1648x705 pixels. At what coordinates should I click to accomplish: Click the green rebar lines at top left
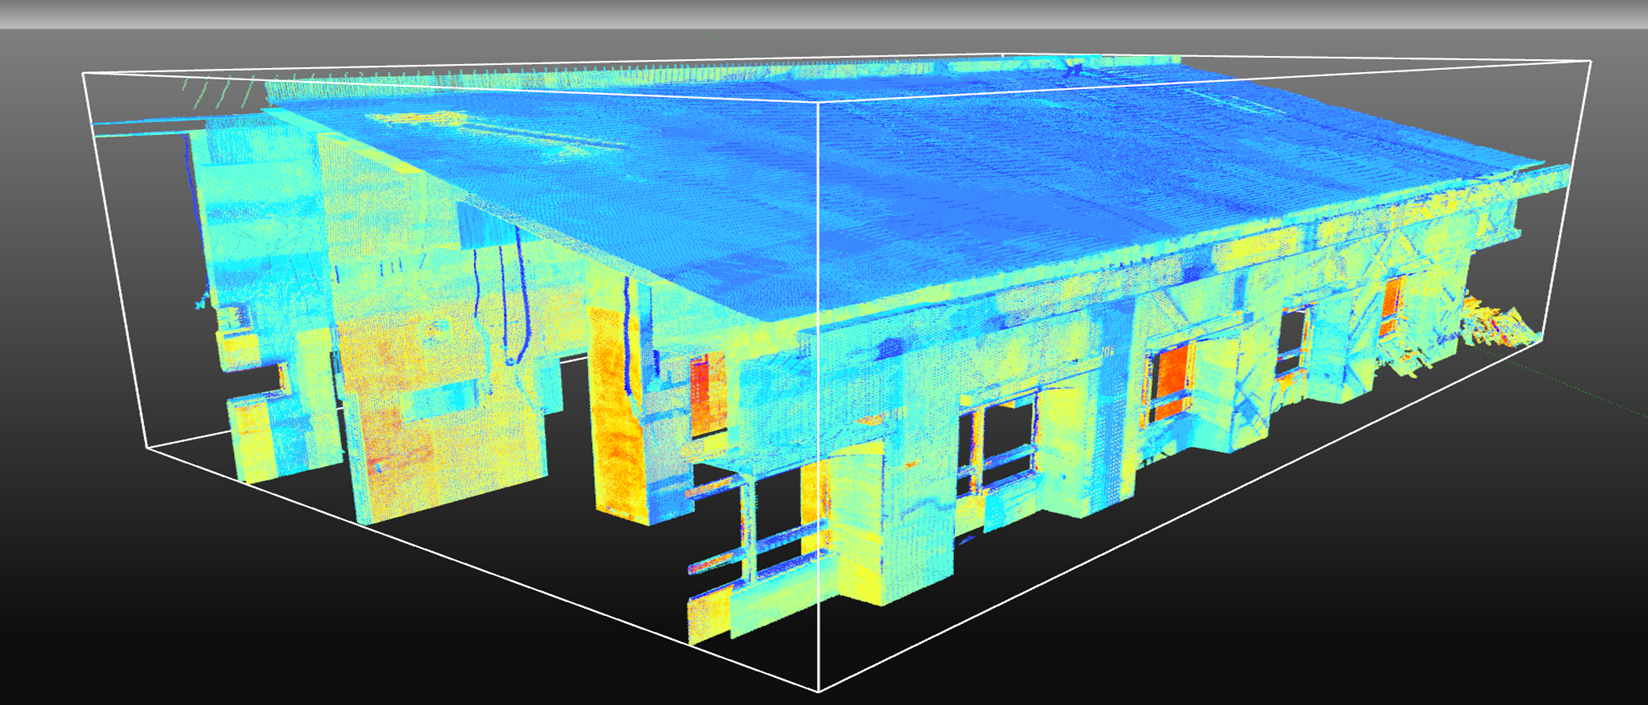215,92
